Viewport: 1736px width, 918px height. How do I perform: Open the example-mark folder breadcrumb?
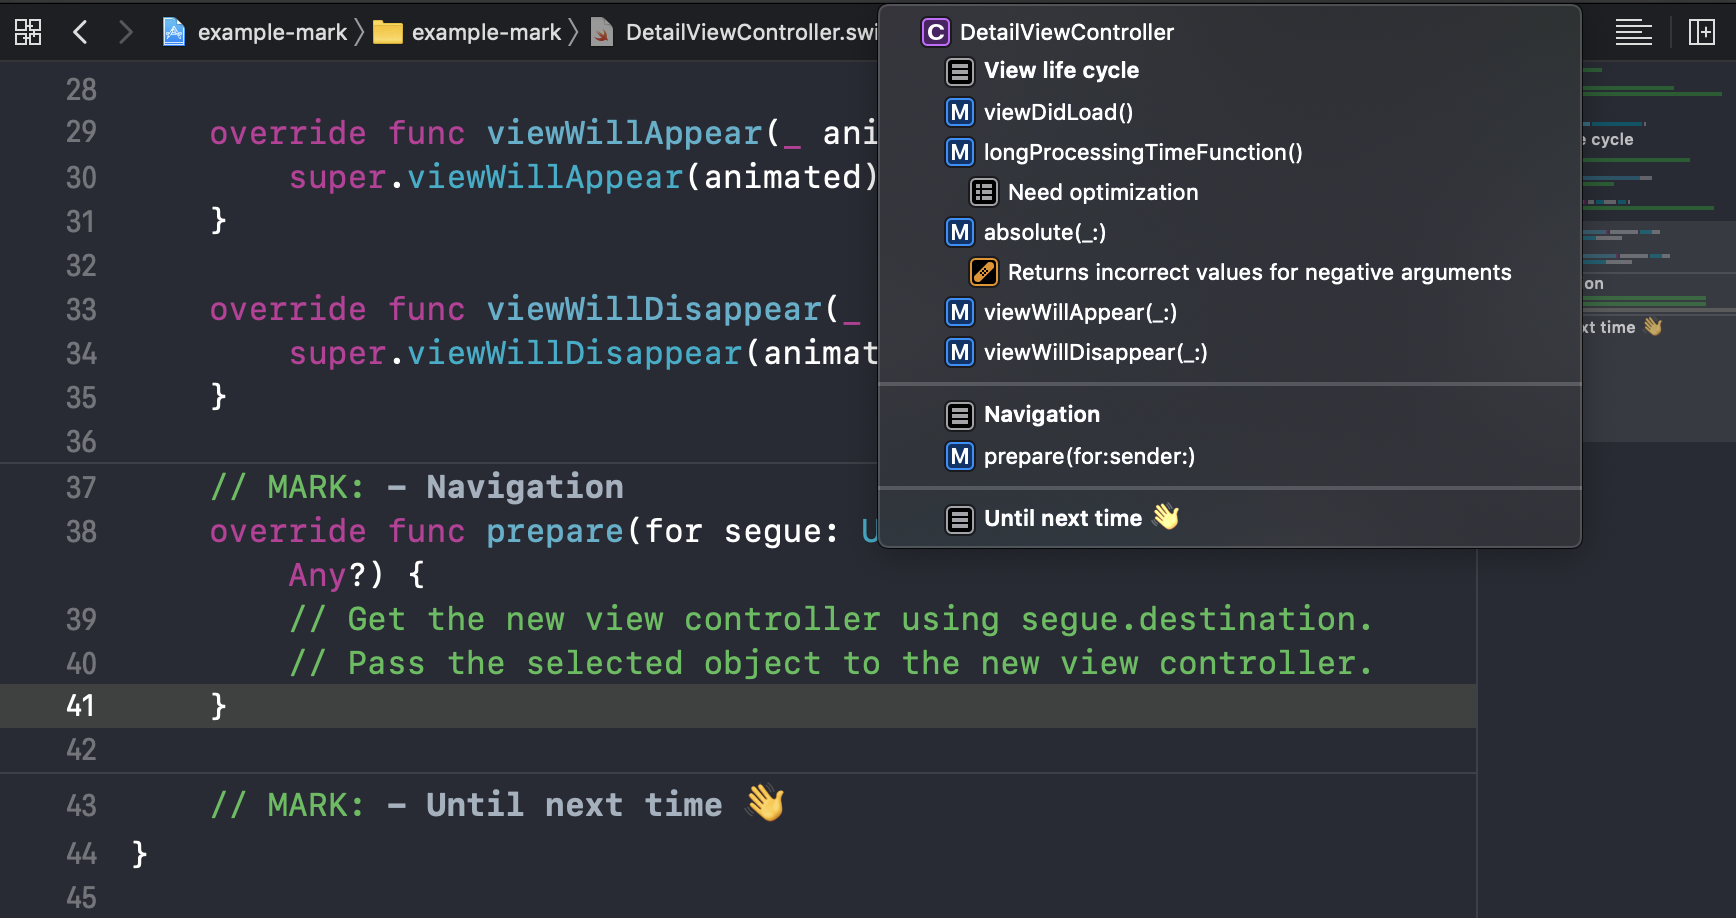pyautogui.click(x=486, y=32)
